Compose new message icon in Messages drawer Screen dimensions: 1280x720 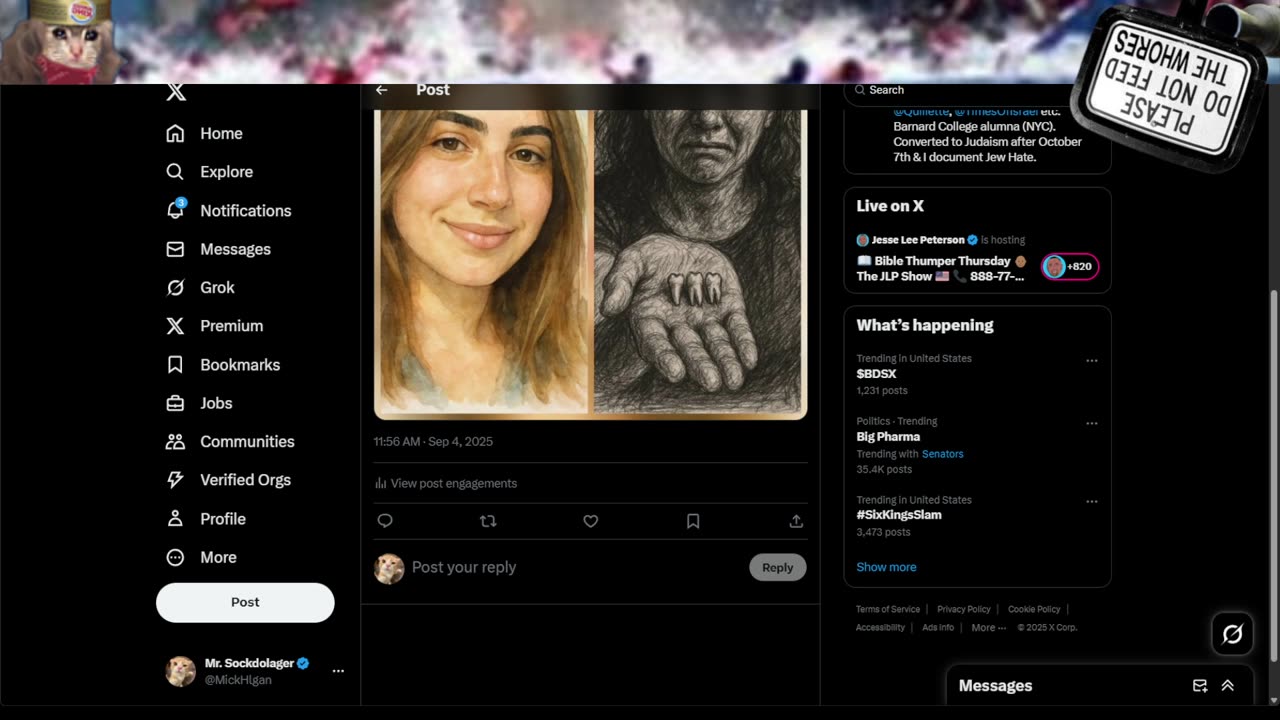1200,686
